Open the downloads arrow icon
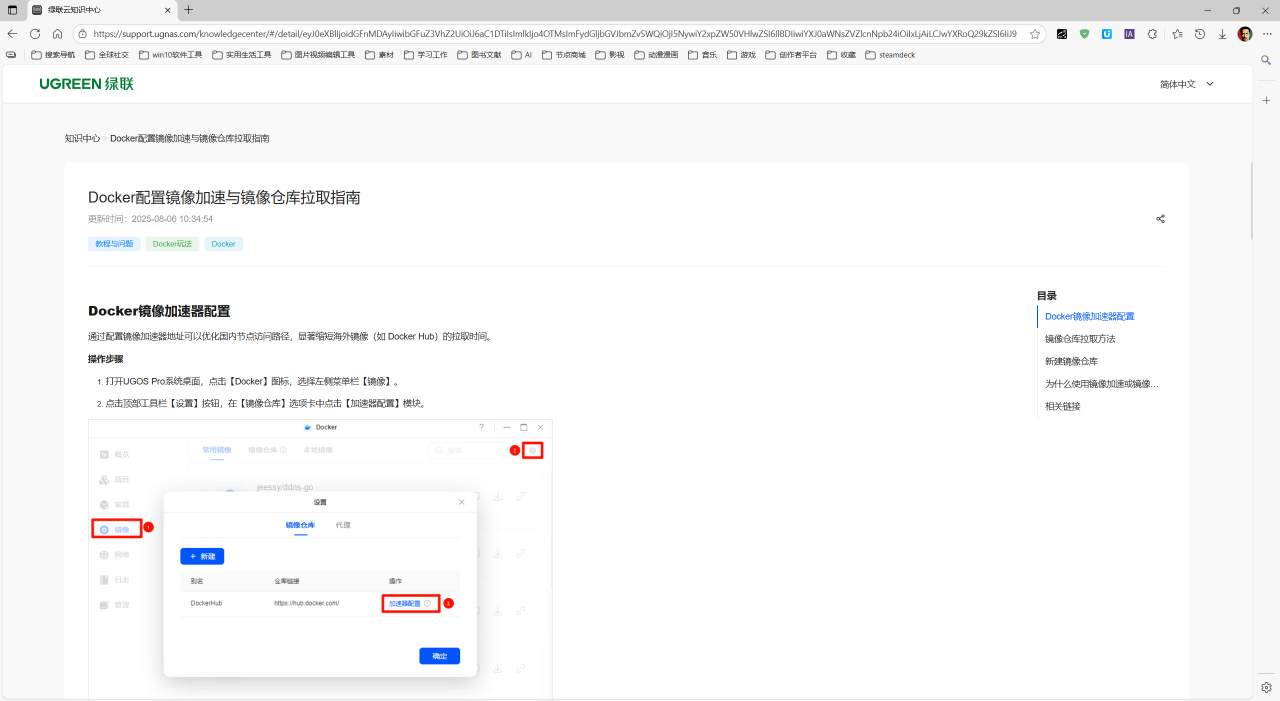Viewport: 1280px width, 701px height. point(1222,33)
